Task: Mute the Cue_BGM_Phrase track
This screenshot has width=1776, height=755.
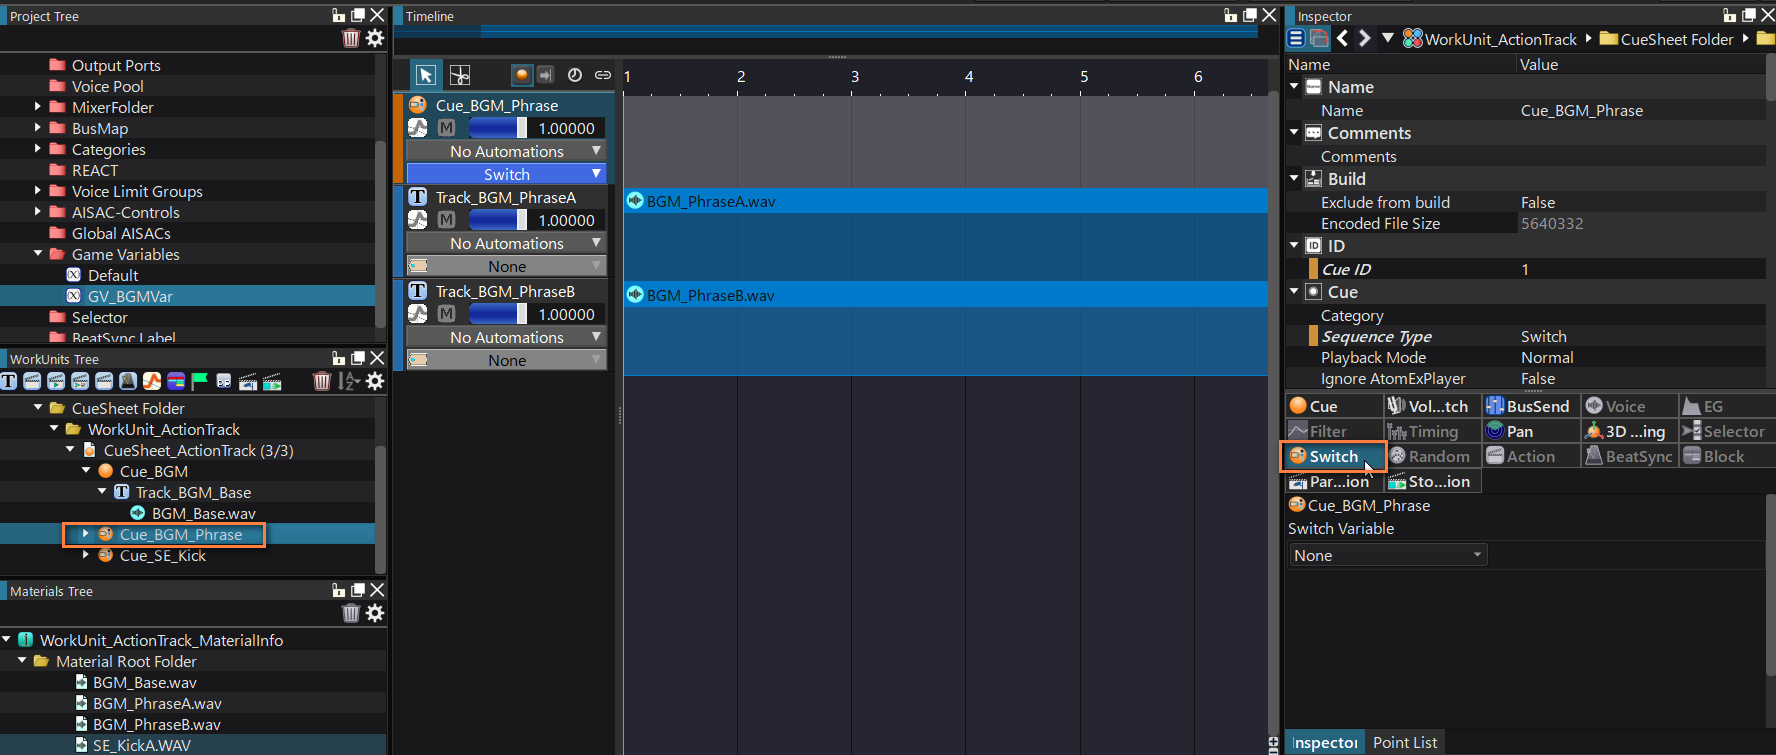Action: 447,128
